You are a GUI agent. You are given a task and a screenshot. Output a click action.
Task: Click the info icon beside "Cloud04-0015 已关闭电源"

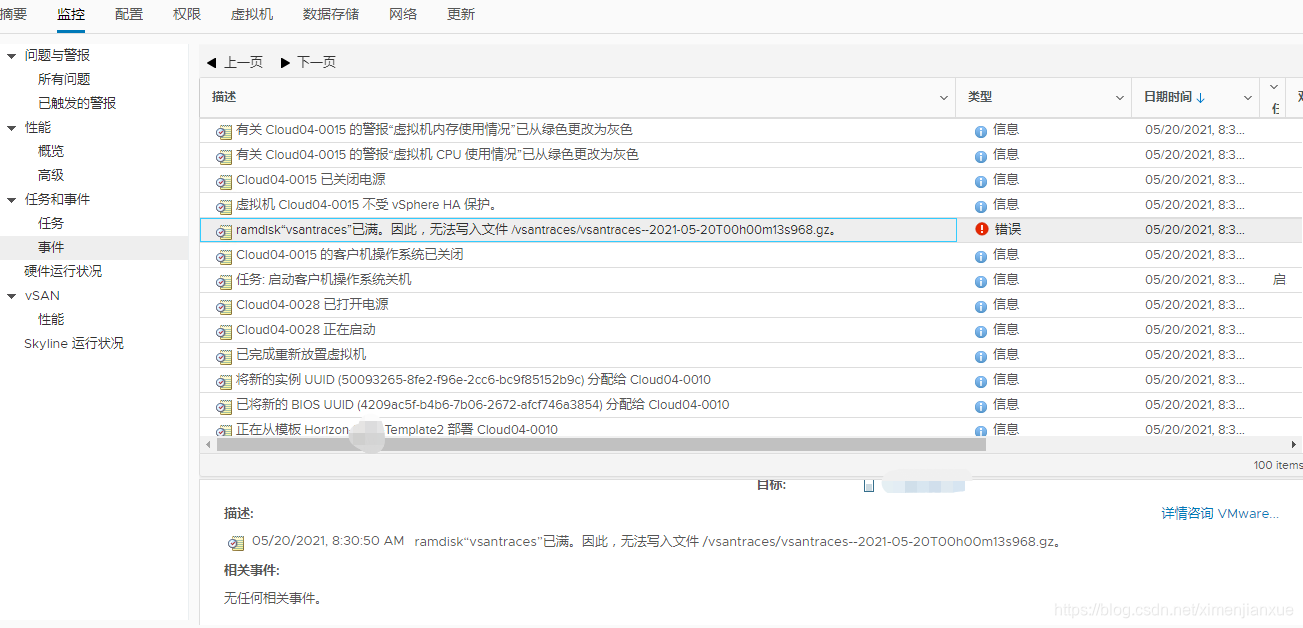point(980,180)
